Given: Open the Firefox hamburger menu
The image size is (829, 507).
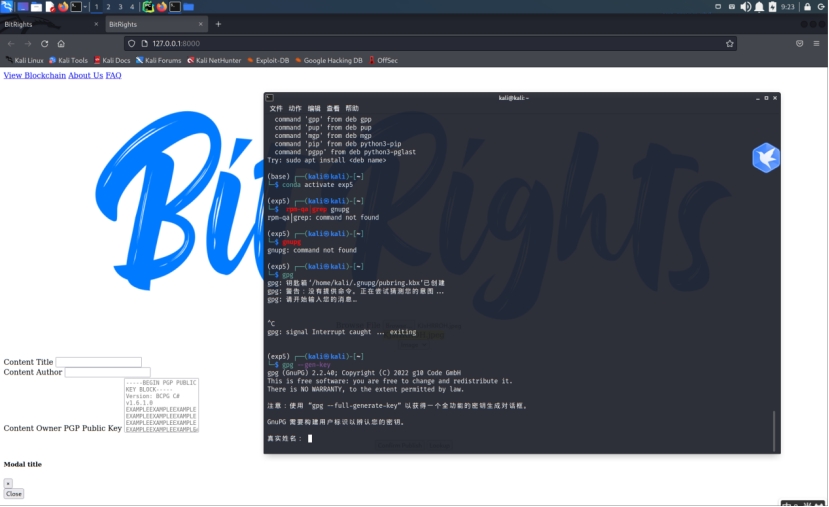Looking at the screenshot, I should tap(816, 44).
